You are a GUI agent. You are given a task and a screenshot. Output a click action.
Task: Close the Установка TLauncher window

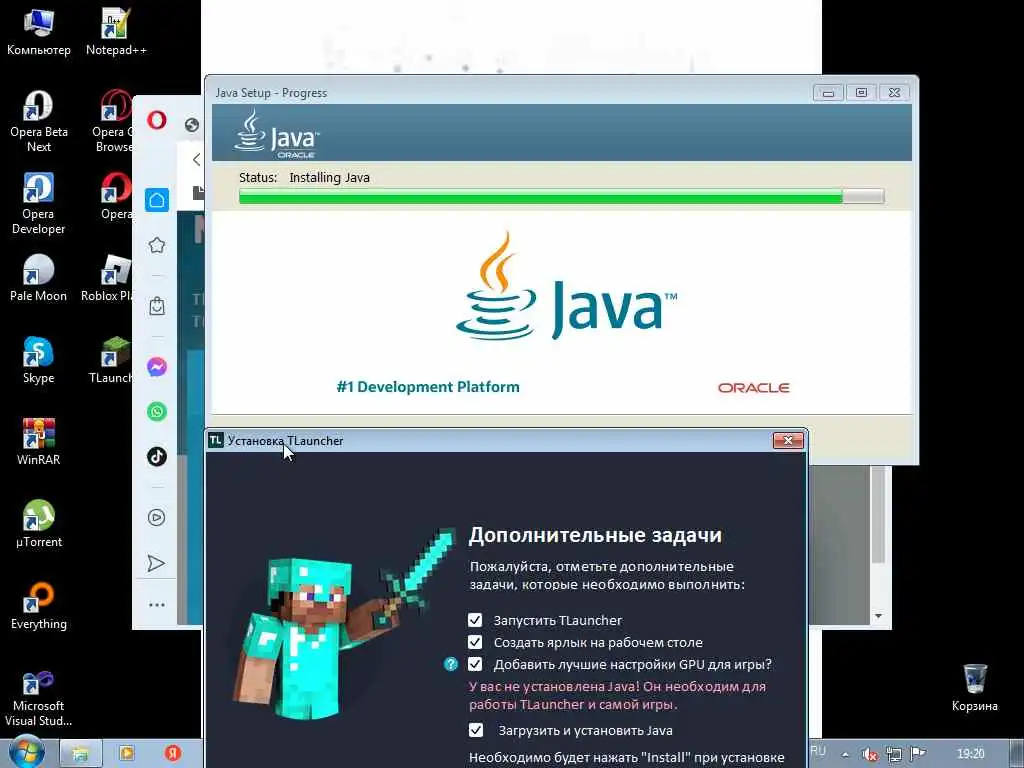(x=788, y=441)
